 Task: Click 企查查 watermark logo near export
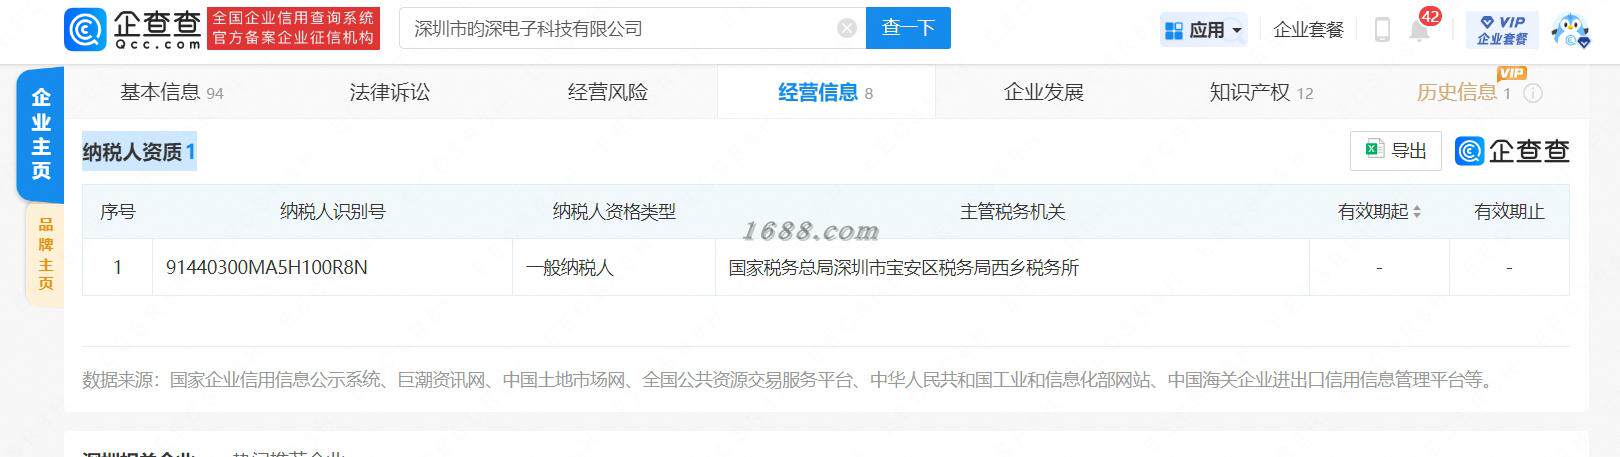(x=1512, y=151)
